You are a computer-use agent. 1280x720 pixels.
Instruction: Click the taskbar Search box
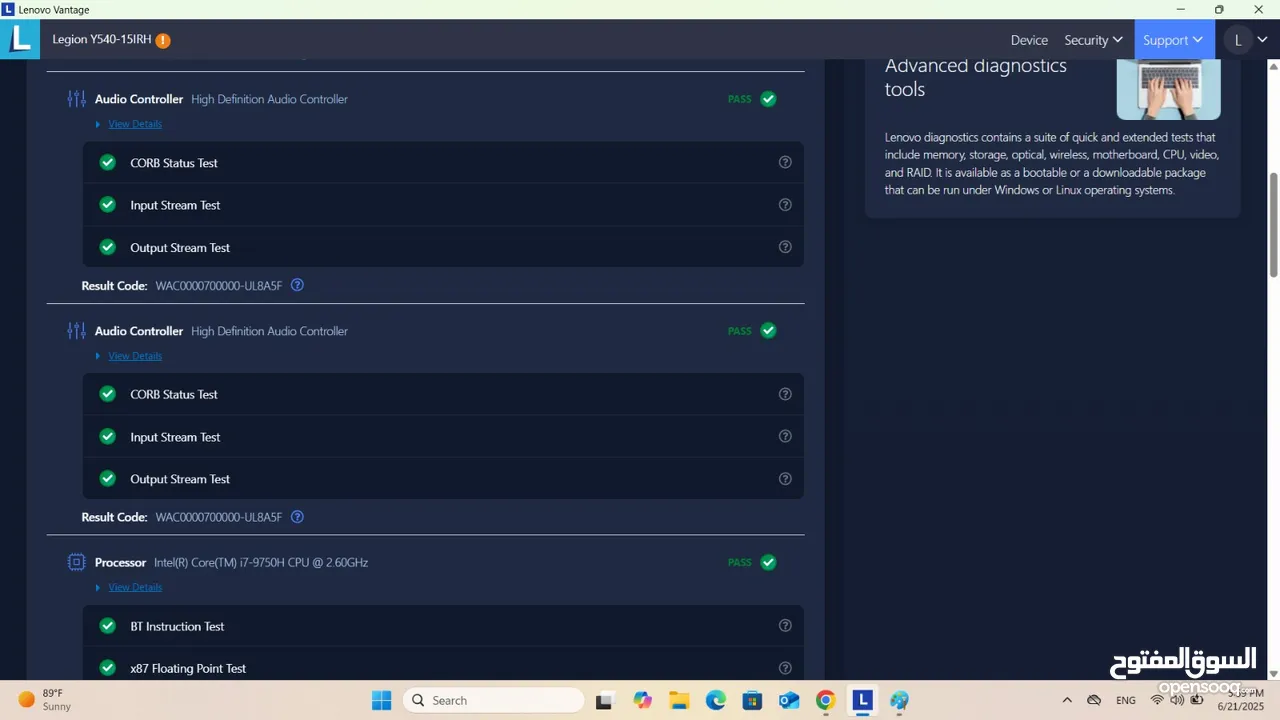pyautogui.click(x=493, y=700)
